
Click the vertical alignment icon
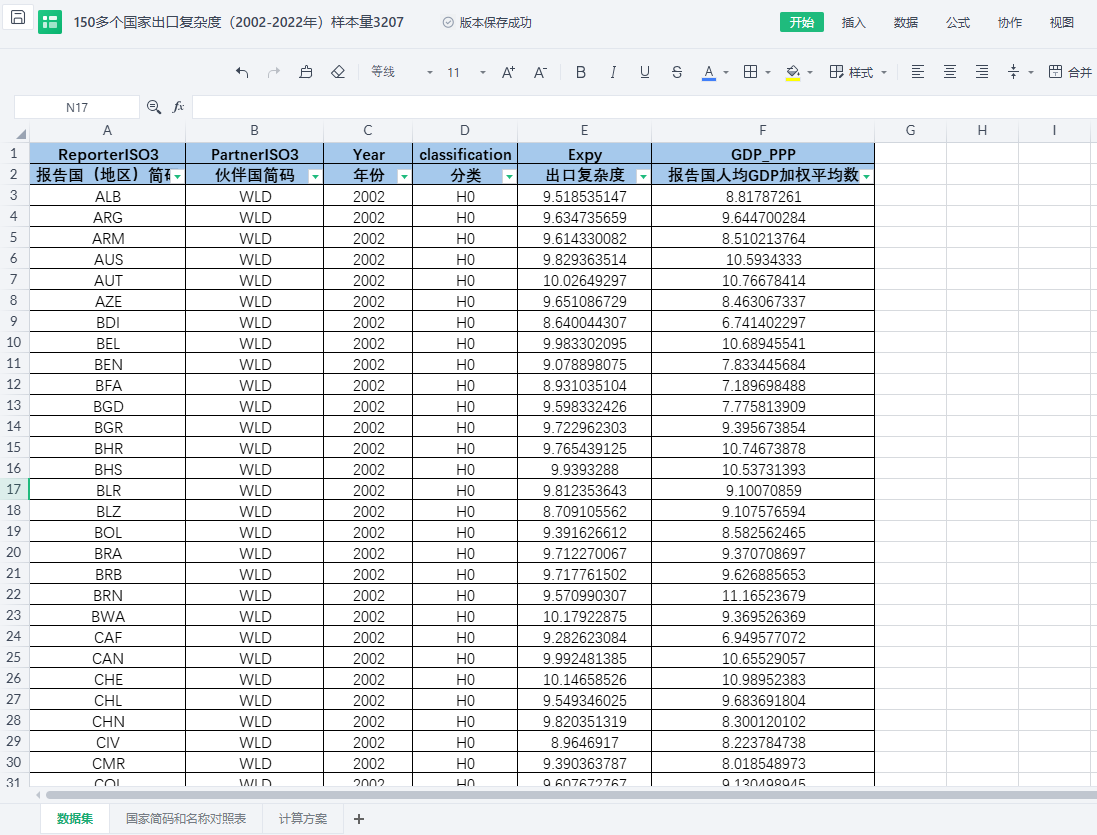[1013, 71]
